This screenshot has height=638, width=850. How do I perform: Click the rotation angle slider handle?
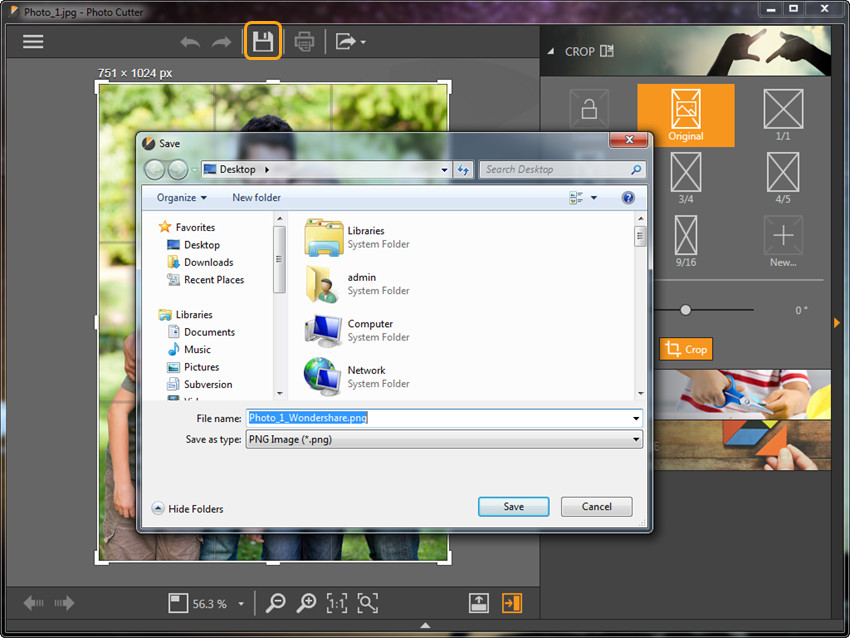(685, 310)
